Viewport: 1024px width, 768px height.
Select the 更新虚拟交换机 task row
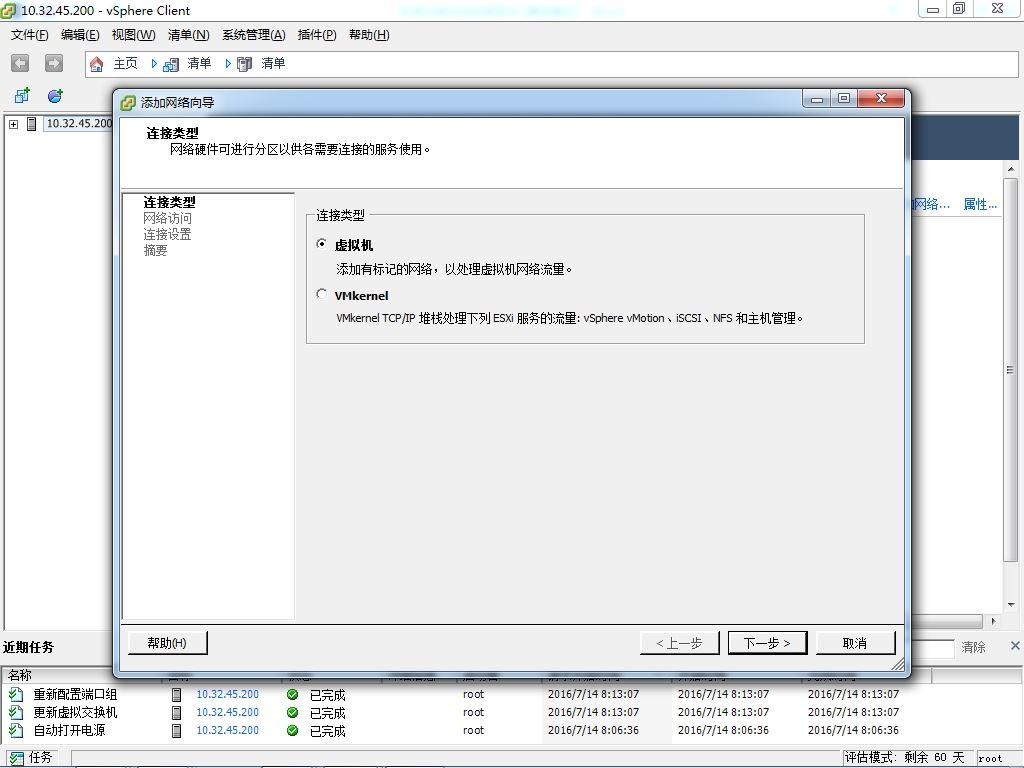[x=511, y=712]
